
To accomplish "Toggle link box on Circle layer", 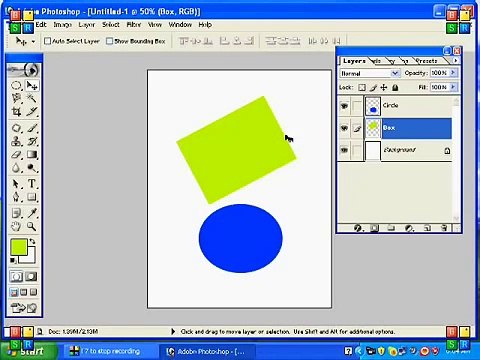I will 357,106.
